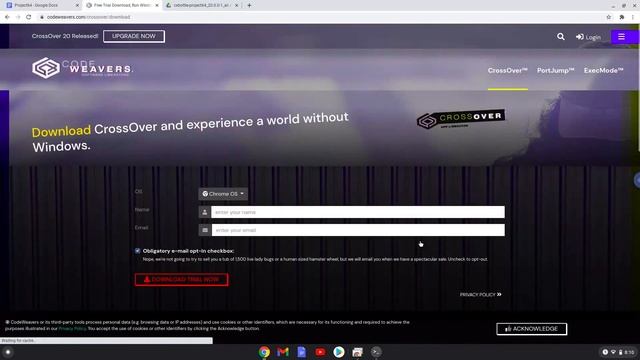Image resolution: width=640 pixels, height=360 pixels.
Task: Click the envelope icon beside email field
Action: pyautogui.click(x=205, y=230)
